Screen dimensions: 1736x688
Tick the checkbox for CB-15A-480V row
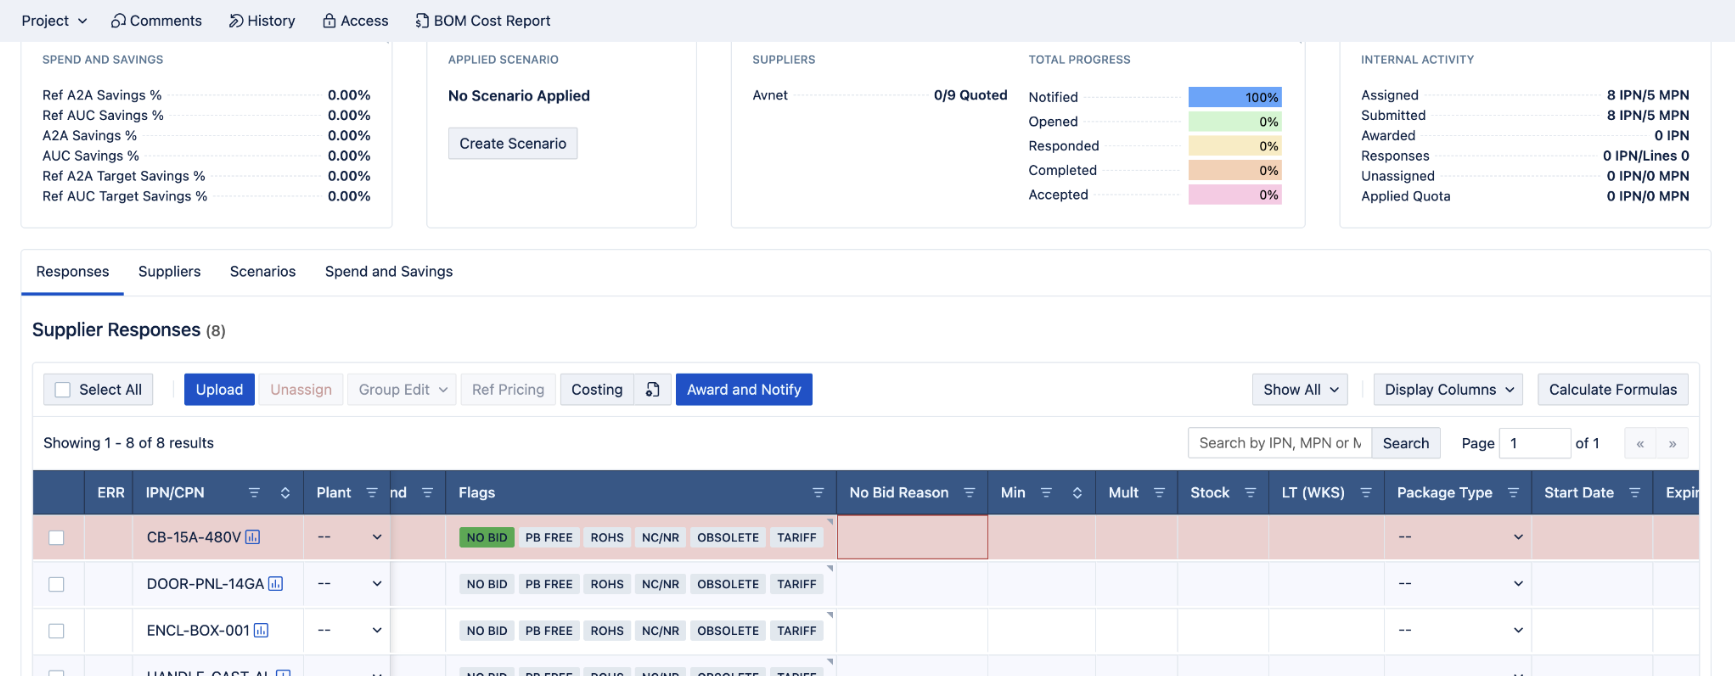57,538
